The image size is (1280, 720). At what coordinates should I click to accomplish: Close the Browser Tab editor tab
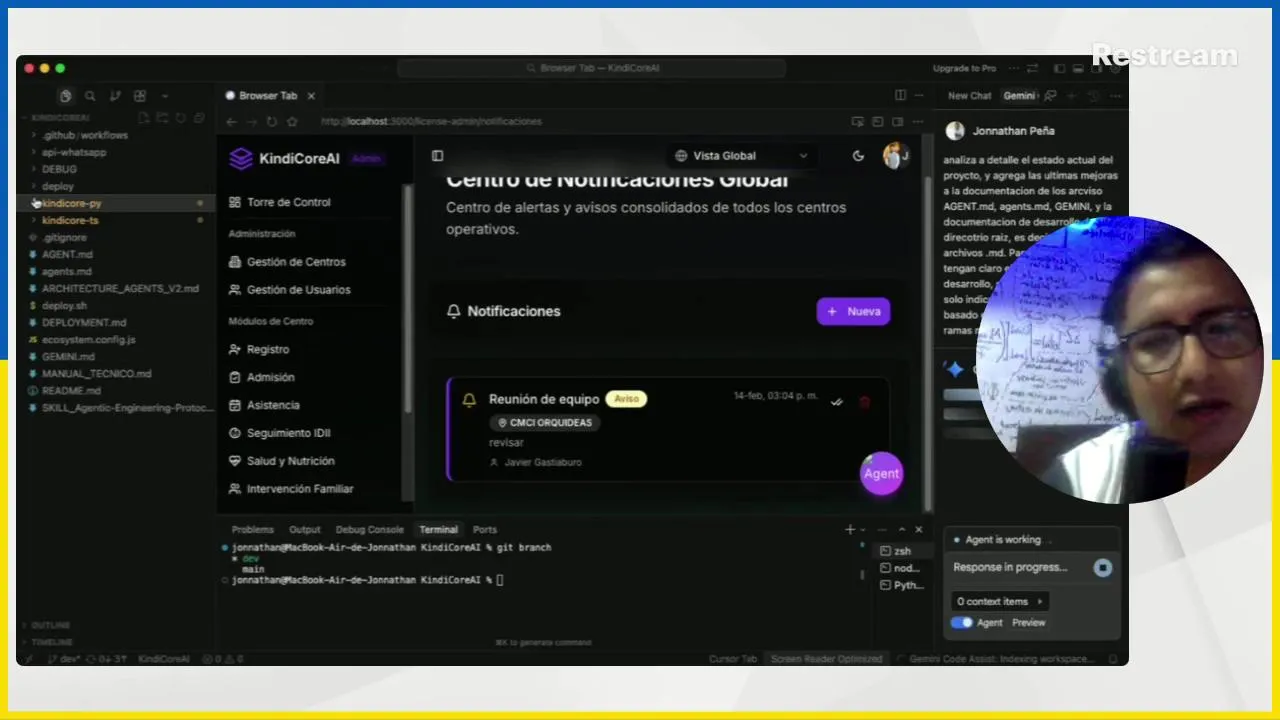[x=311, y=96]
